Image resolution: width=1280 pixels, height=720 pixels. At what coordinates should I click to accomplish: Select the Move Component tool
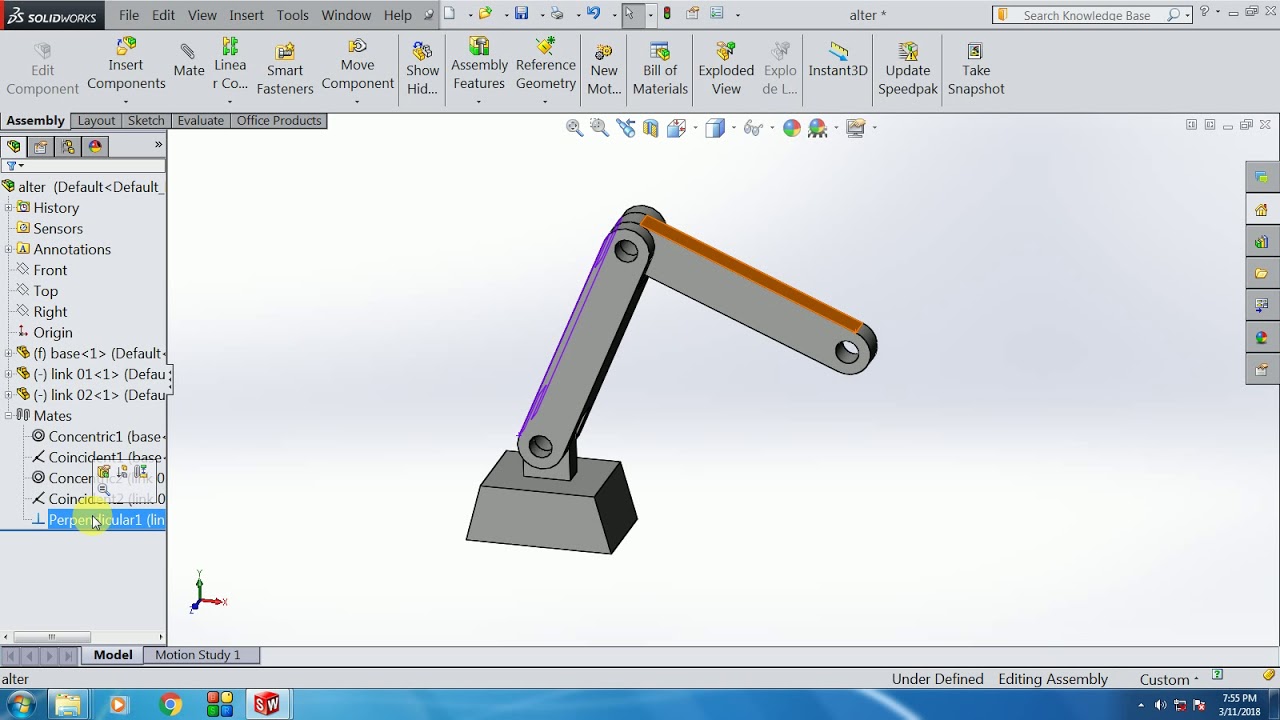pyautogui.click(x=358, y=66)
